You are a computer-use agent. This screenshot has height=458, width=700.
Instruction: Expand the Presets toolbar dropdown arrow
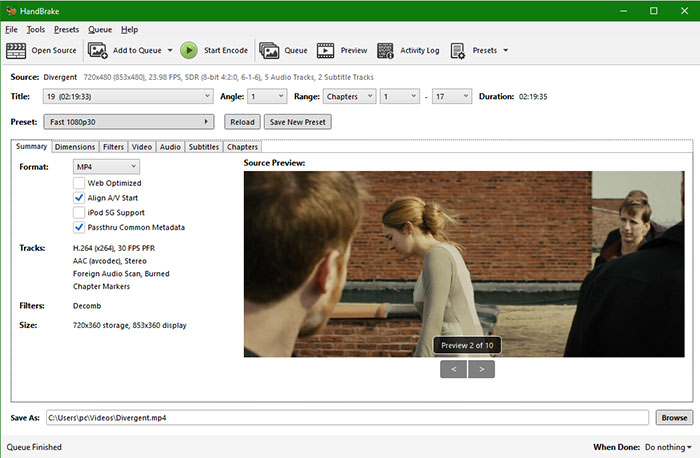coord(506,50)
